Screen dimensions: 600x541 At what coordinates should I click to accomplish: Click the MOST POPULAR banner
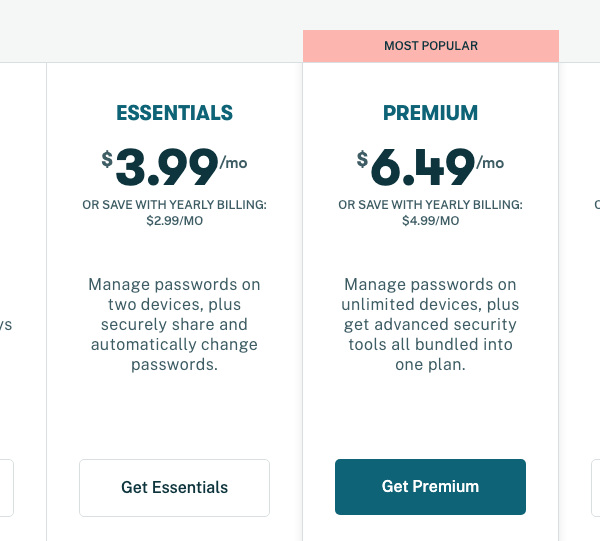coord(430,46)
